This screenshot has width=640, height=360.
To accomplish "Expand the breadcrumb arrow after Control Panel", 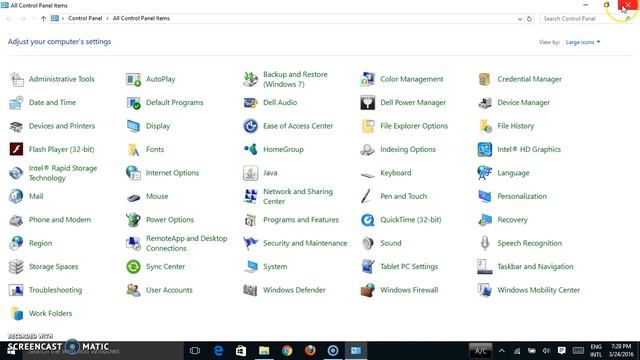I will 107,18.
